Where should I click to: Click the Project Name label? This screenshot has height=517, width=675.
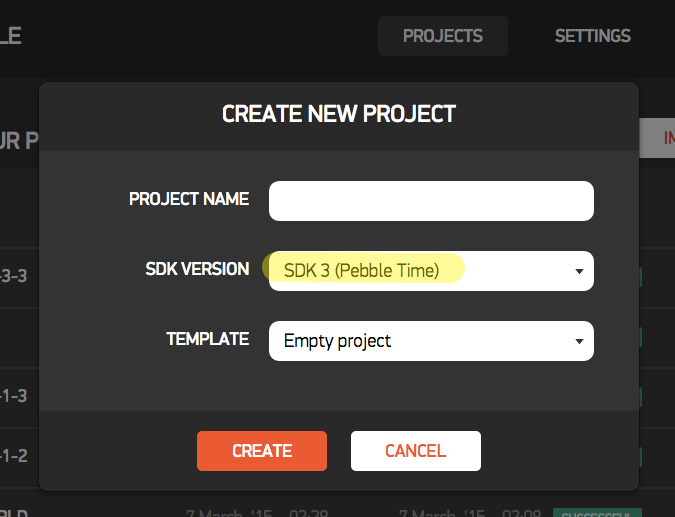189,199
